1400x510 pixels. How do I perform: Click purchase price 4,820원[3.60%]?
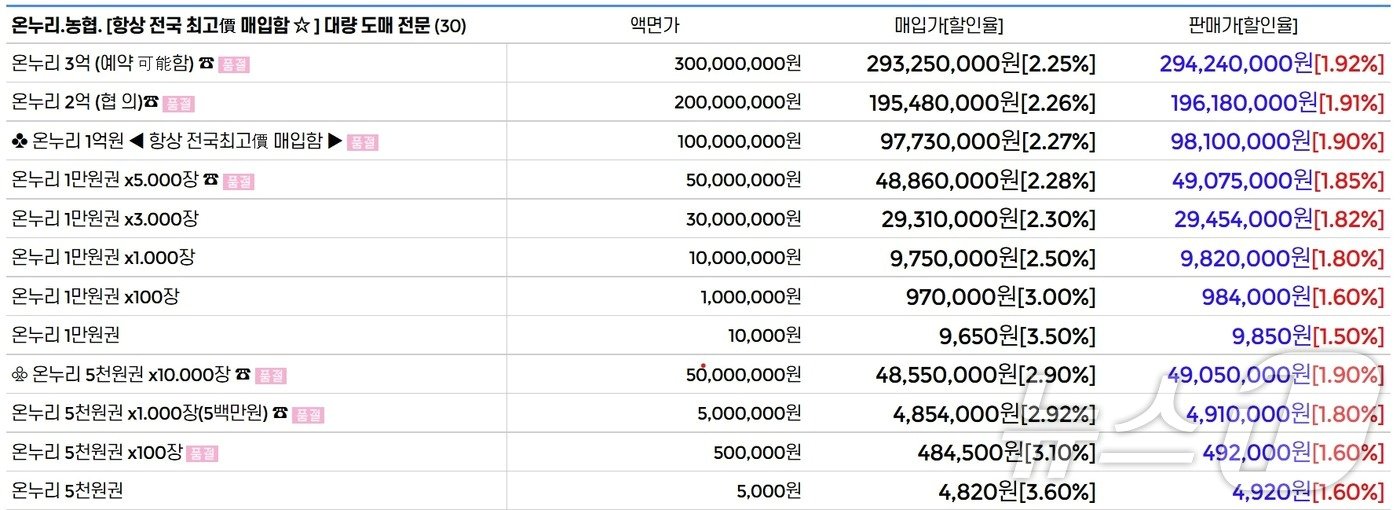coord(1017,492)
